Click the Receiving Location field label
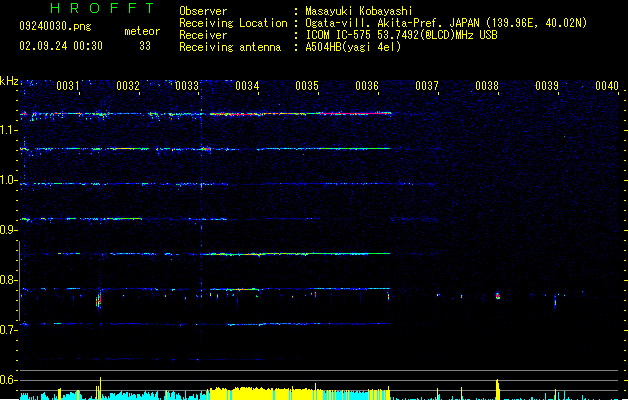629x400 pixels. point(233,23)
